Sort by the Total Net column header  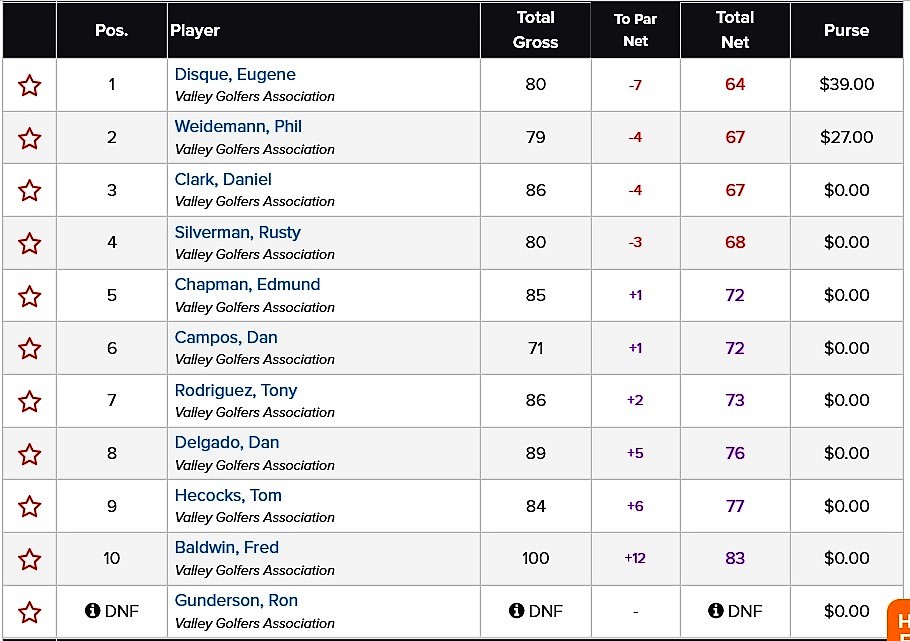coord(735,30)
